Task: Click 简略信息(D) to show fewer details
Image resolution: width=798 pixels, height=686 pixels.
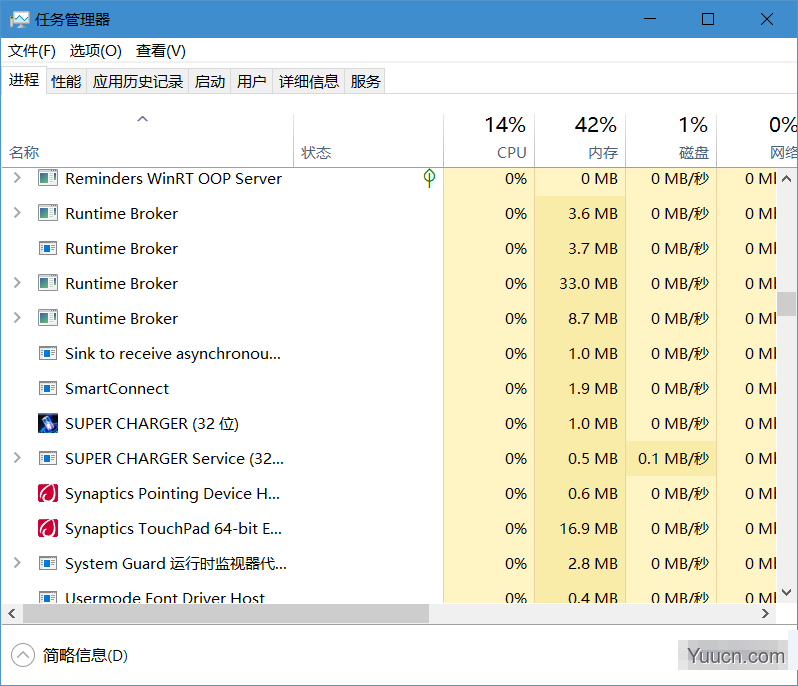Action: click(85, 655)
